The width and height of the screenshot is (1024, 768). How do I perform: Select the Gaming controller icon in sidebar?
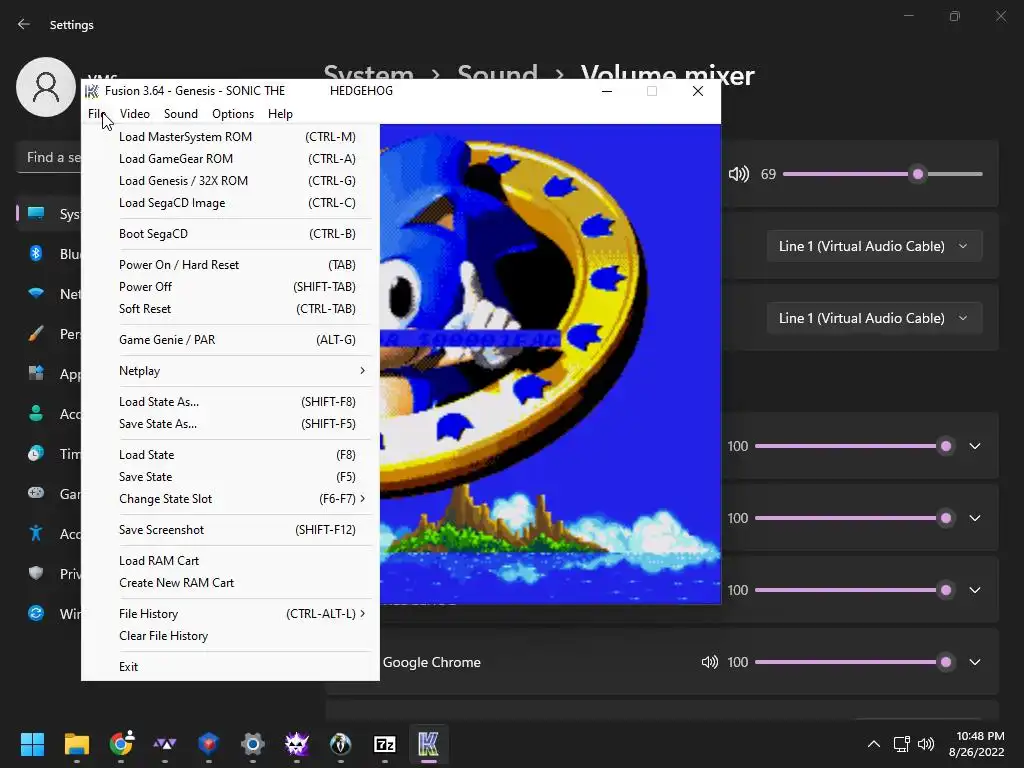point(36,493)
